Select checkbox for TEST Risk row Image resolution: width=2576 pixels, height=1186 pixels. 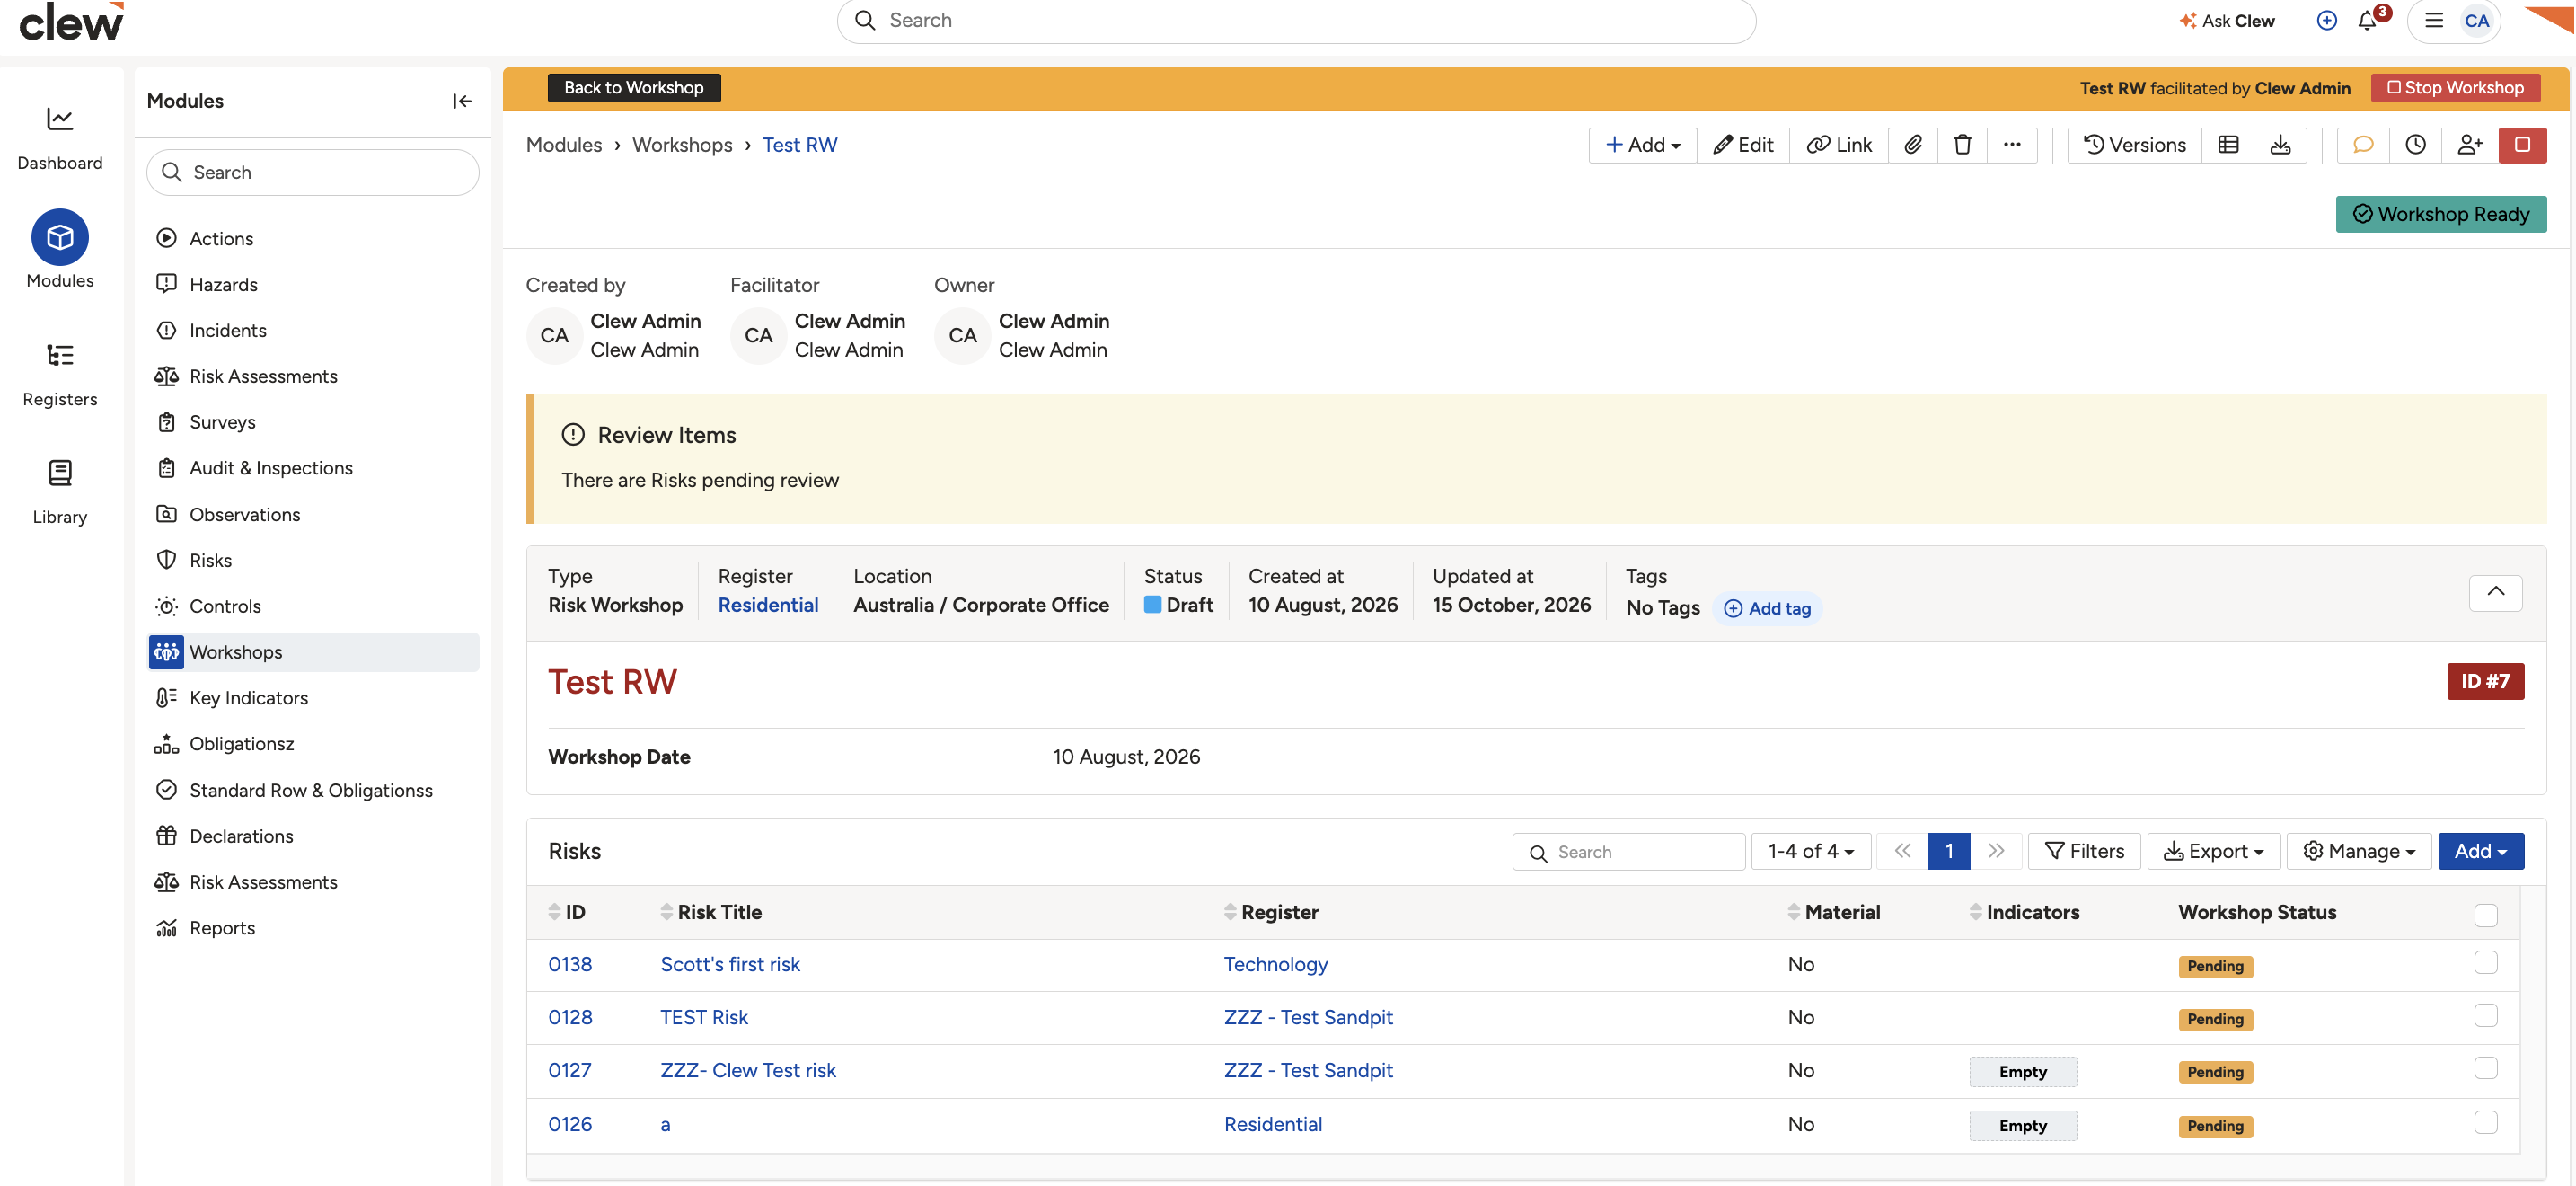(2485, 1015)
